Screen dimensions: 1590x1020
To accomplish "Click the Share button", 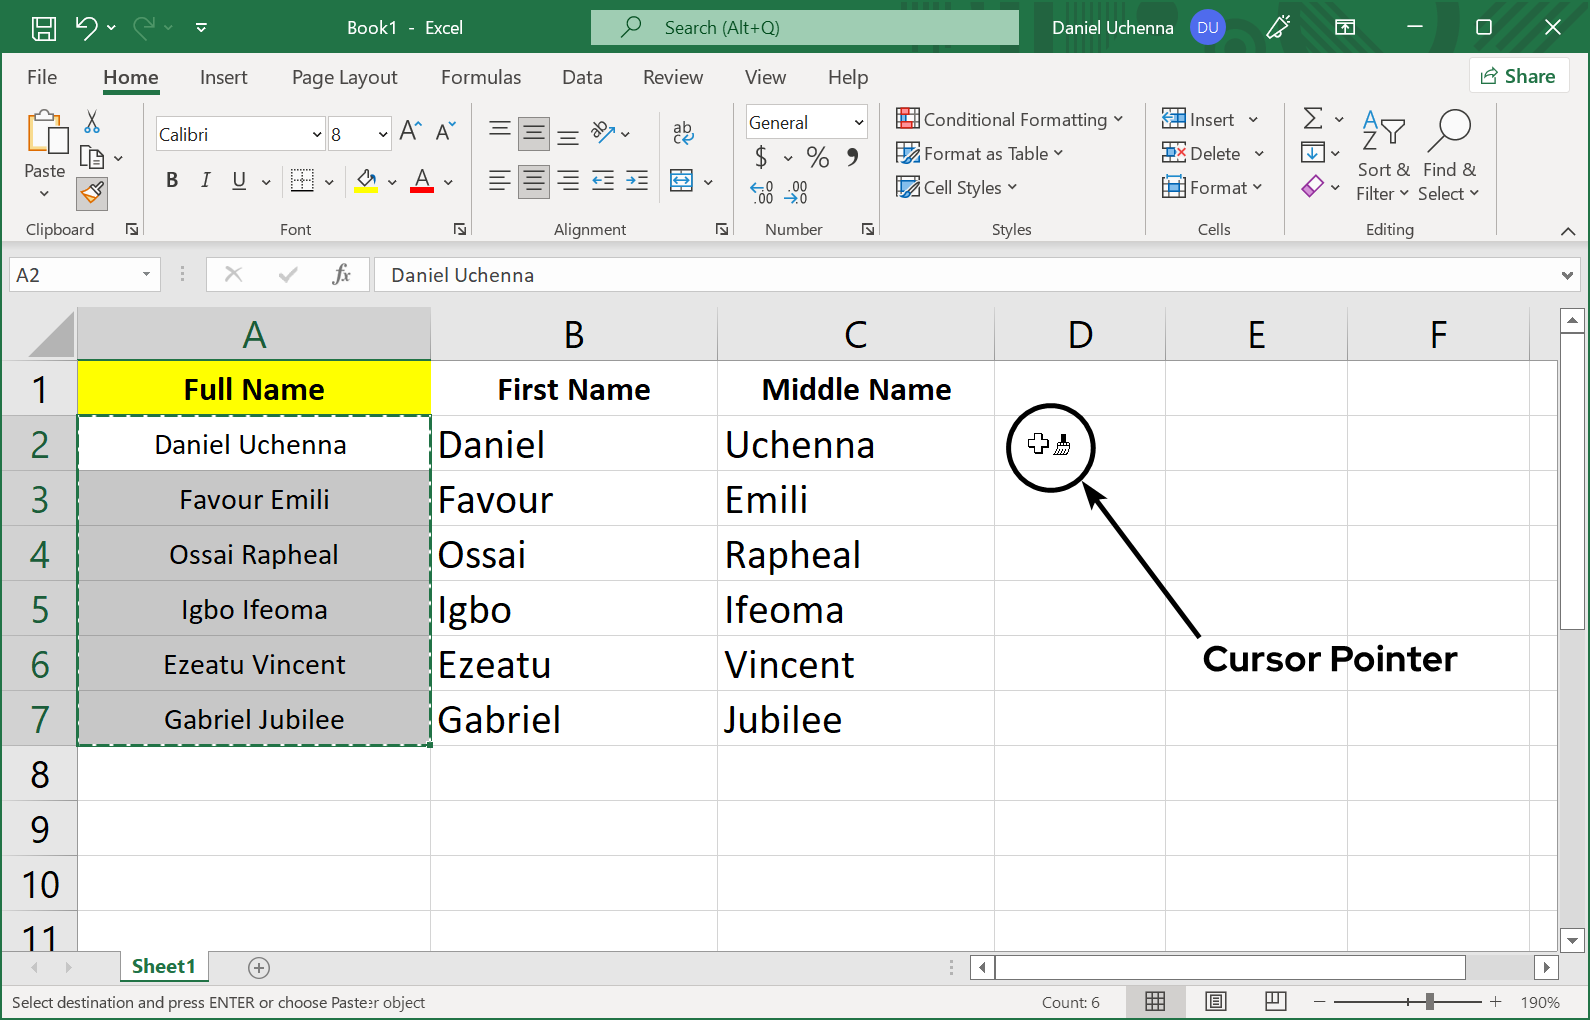I will click(x=1518, y=76).
